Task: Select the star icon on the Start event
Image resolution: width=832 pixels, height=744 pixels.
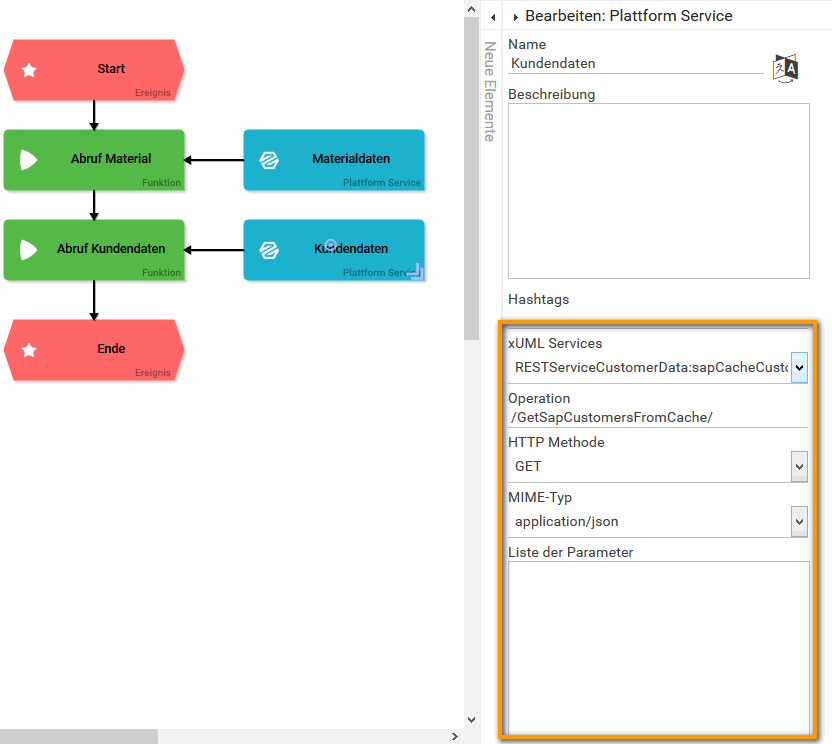Action: click(x=29, y=70)
